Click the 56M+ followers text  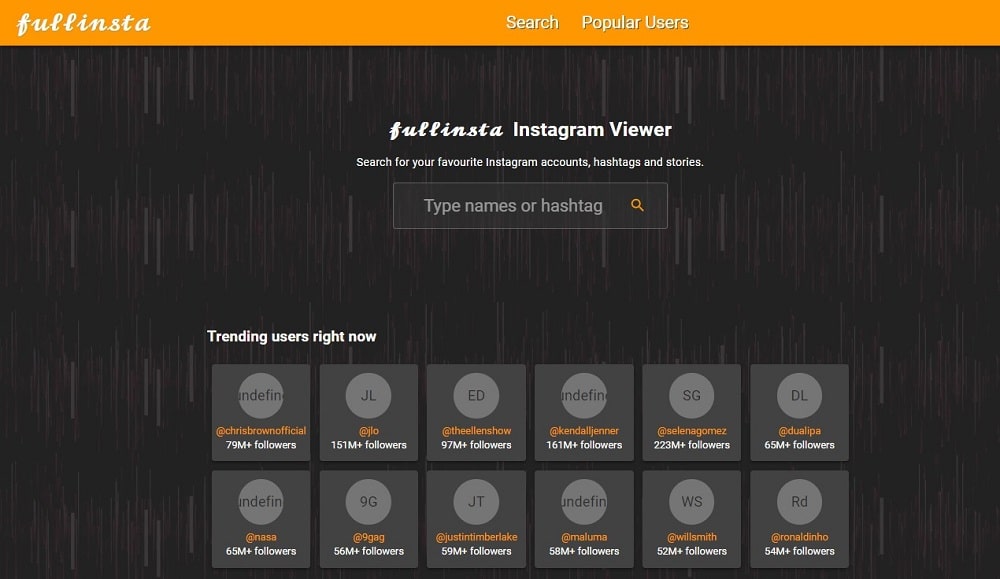tap(369, 551)
